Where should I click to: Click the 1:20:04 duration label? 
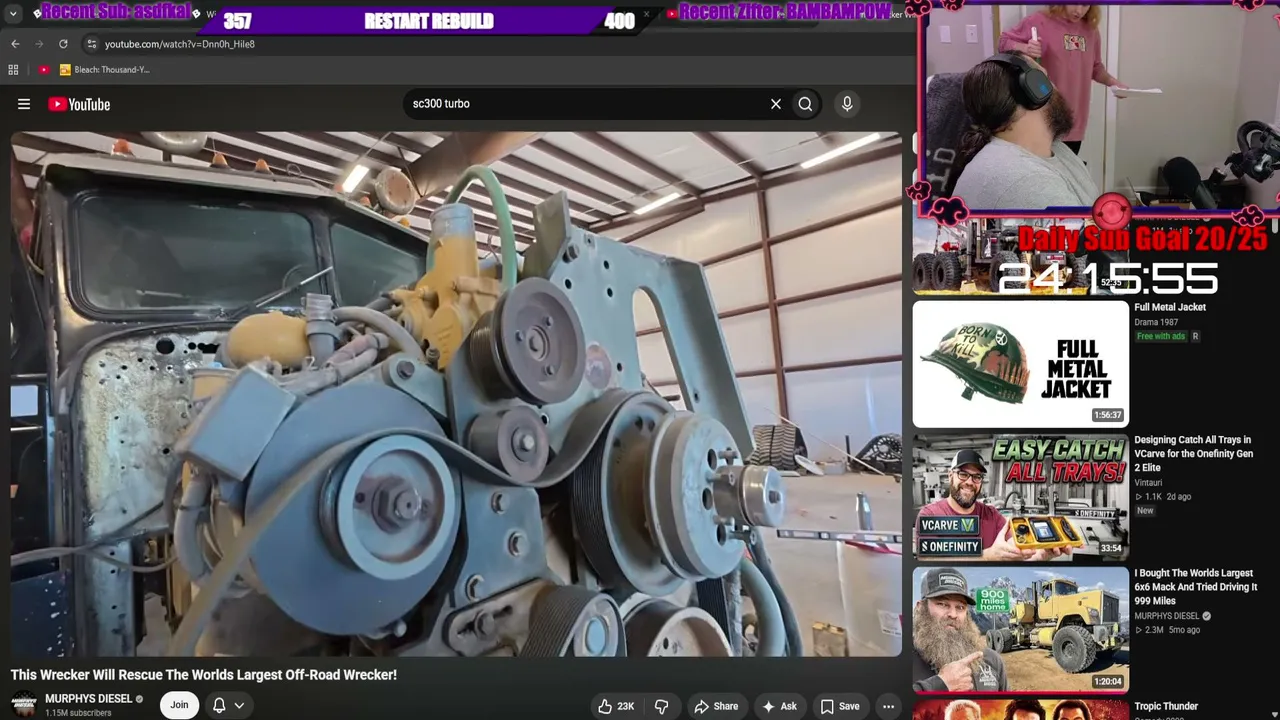(1107, 682)
